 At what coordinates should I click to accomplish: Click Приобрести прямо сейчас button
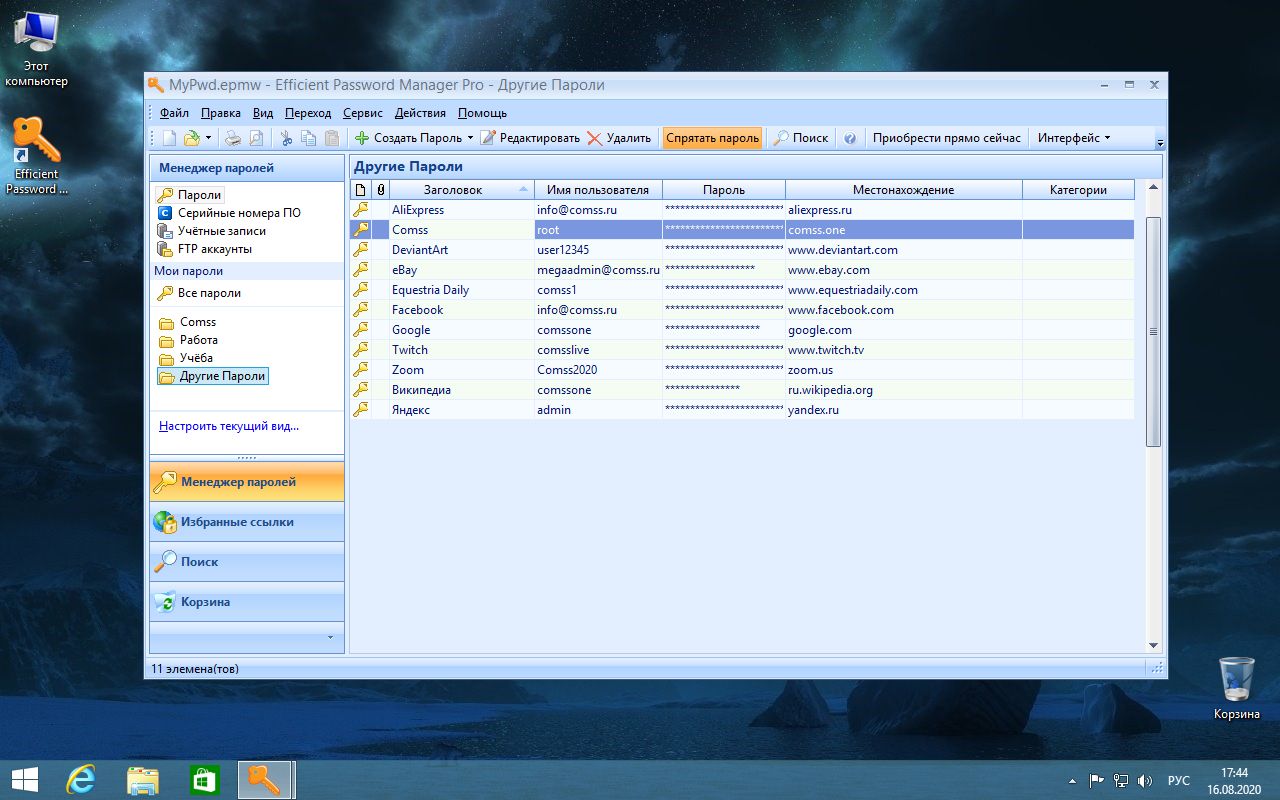point(944,137)
